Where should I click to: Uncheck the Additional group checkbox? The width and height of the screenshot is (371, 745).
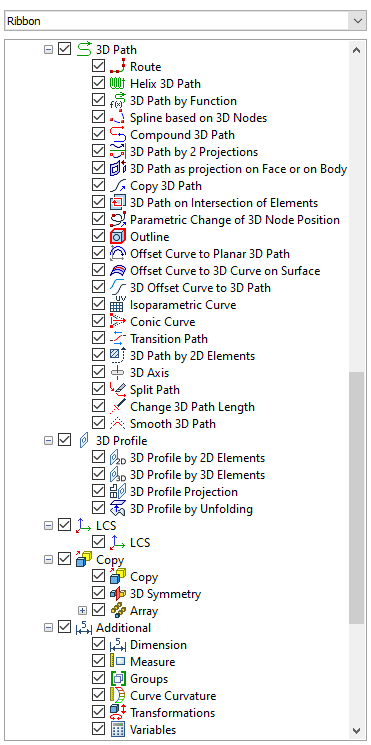[64, 628]
